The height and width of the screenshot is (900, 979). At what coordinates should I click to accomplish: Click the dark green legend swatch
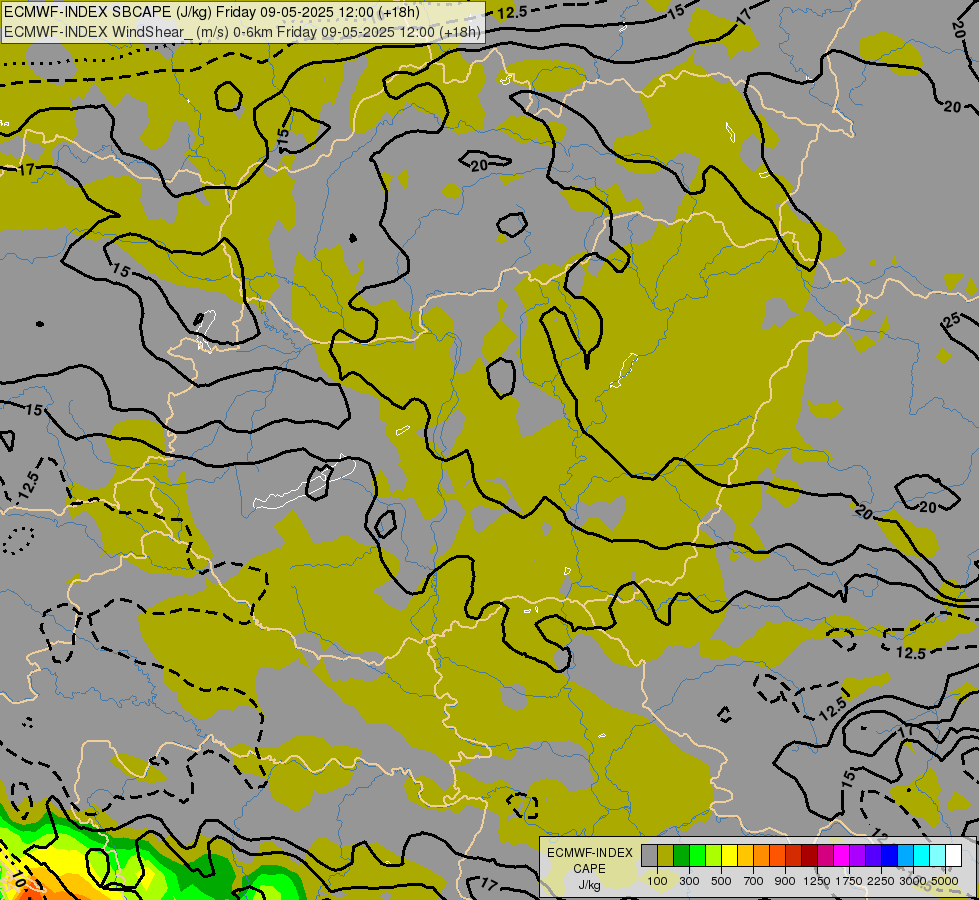click(681, 855)
